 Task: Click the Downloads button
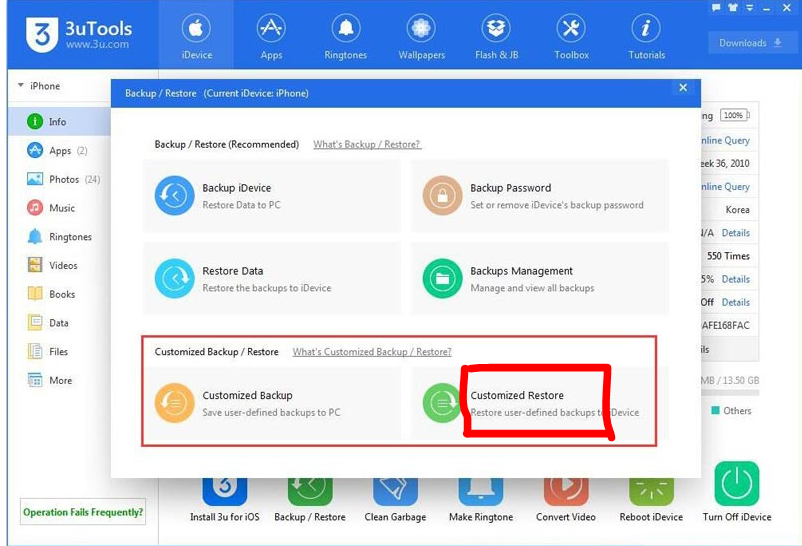click(x=751, y=43)
